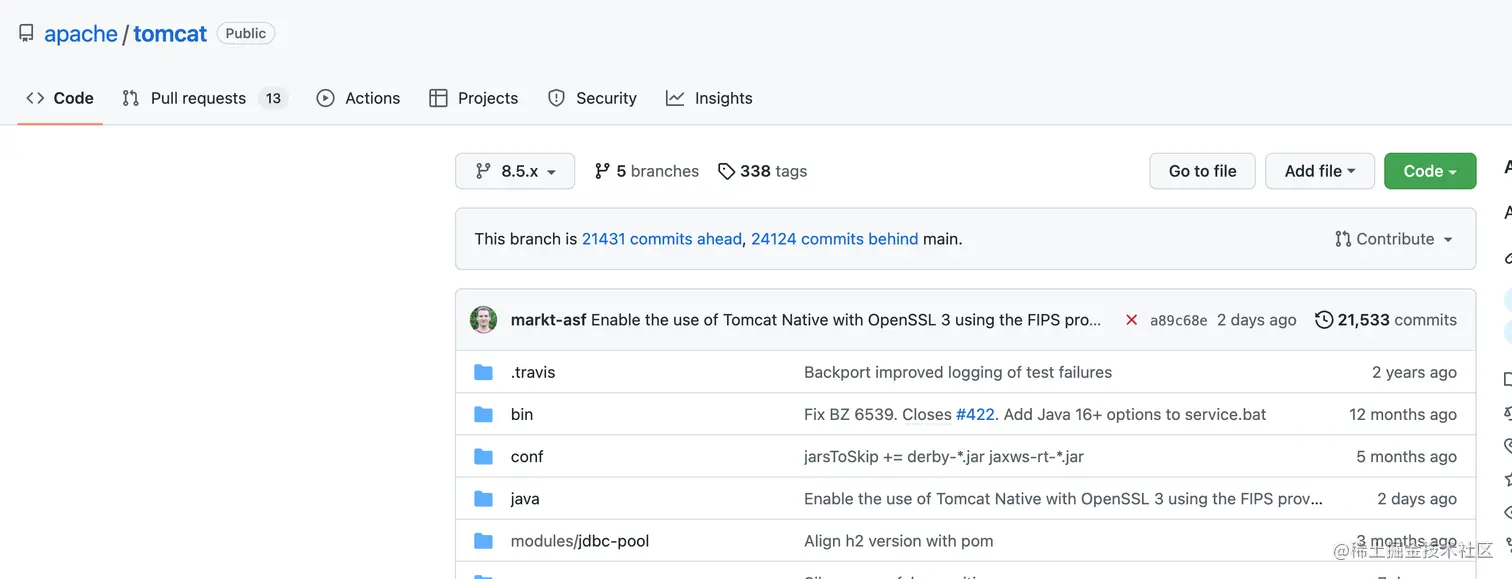Click the markt-asf avatar image
Viewport: 1512px width, 579px height.
(x=484, y=320)
